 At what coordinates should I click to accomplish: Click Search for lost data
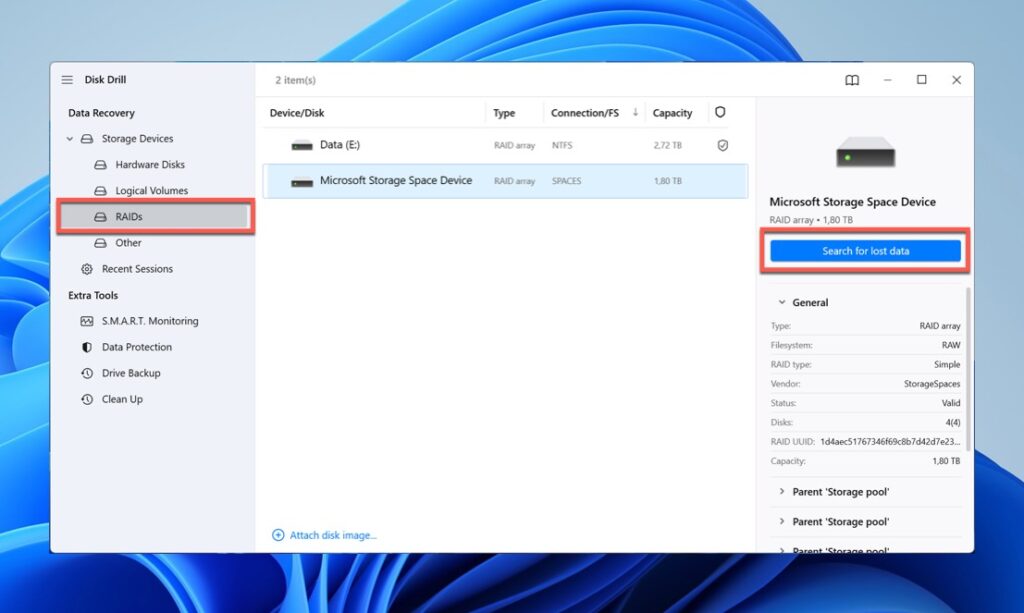click(864, 251)
